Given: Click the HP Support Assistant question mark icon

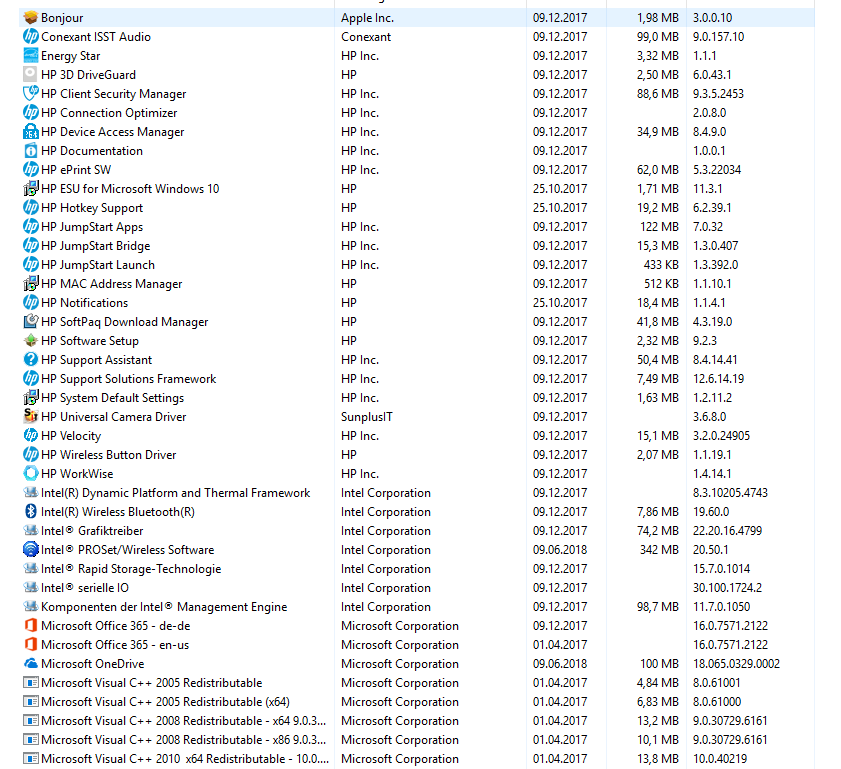Looking at the screenshot, I should click(31, 359).
